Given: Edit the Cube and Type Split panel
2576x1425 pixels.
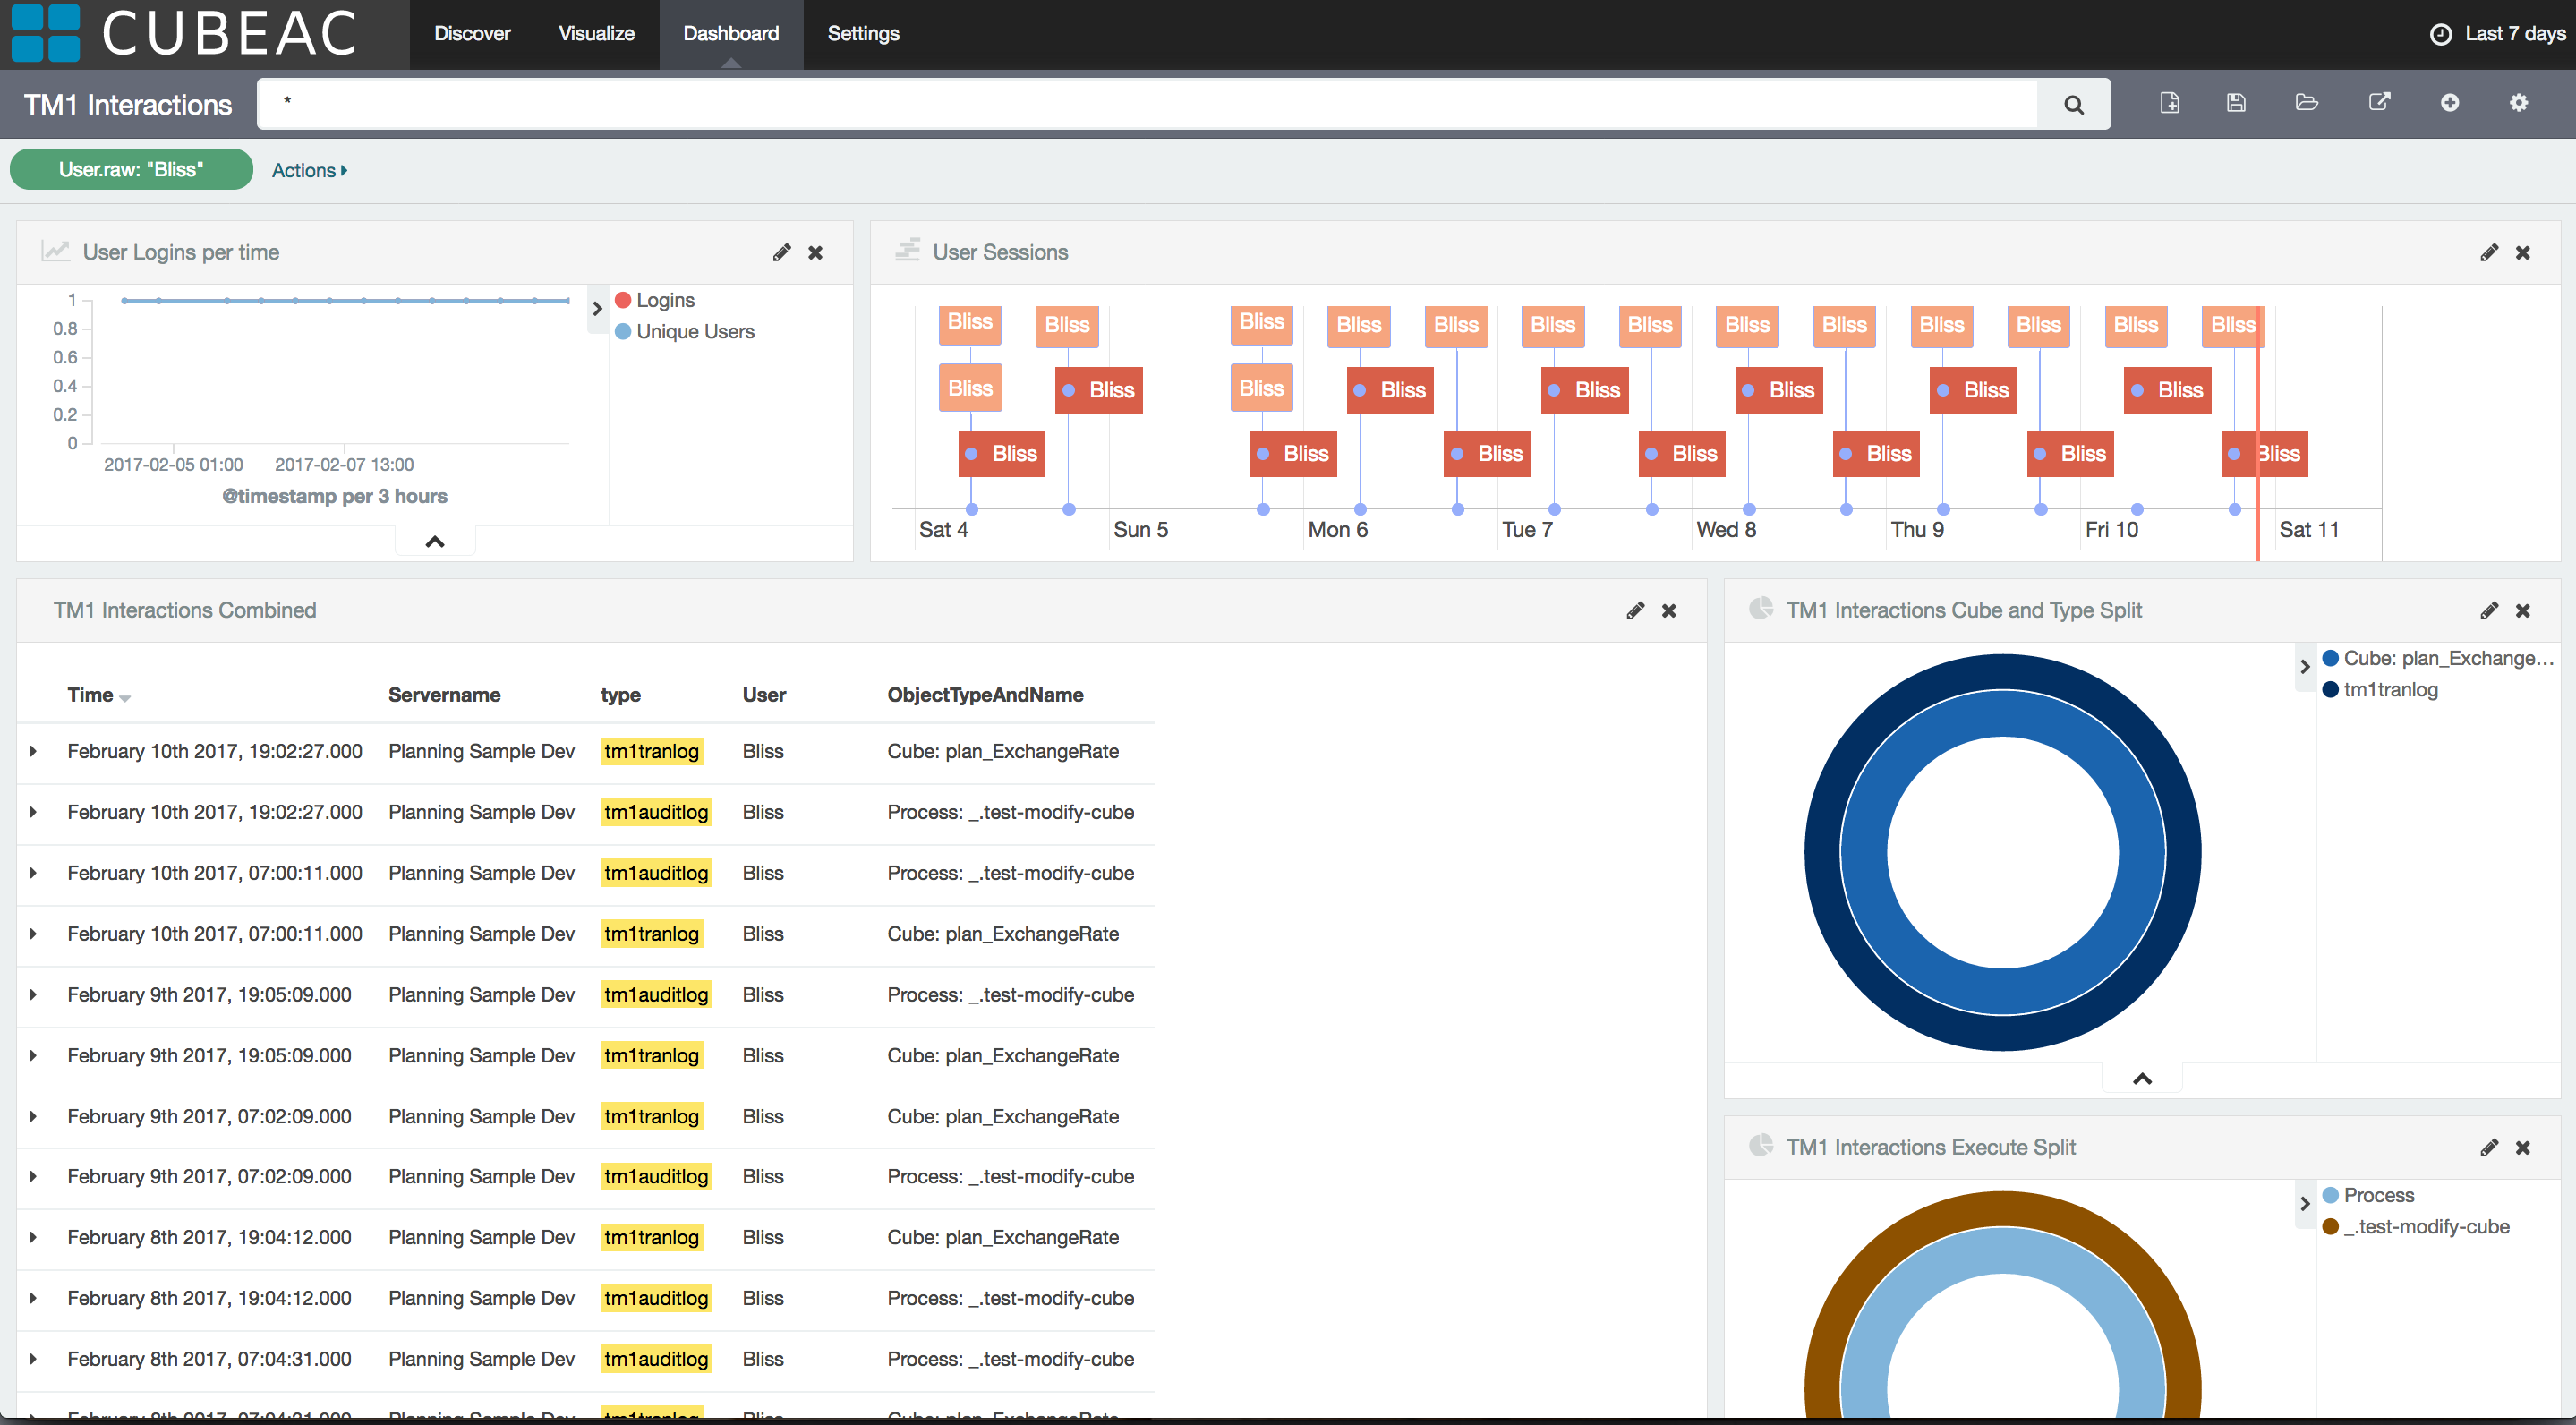Looking at the screenshot, I should click(2488, 611).
